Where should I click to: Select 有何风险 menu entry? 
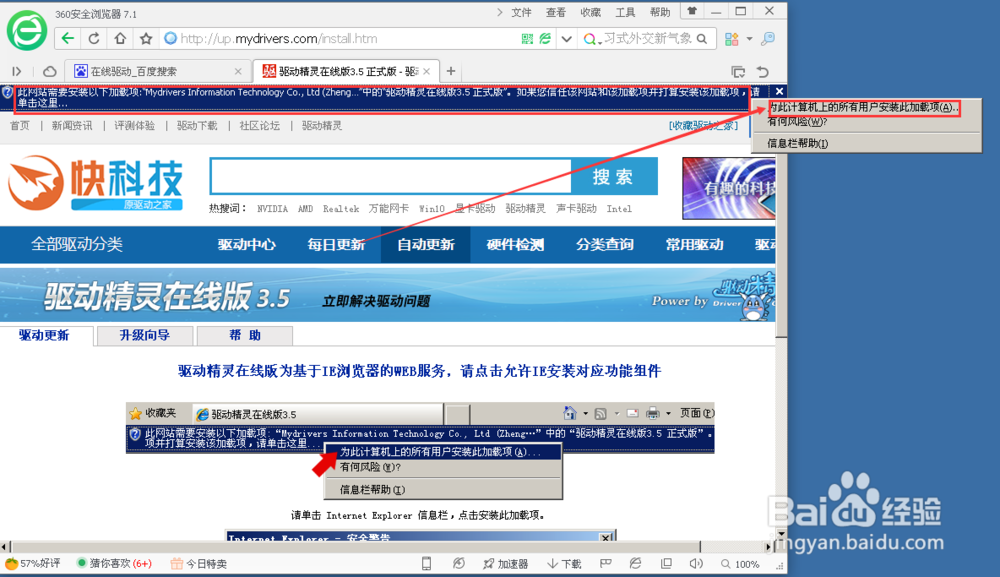point(797,121)
